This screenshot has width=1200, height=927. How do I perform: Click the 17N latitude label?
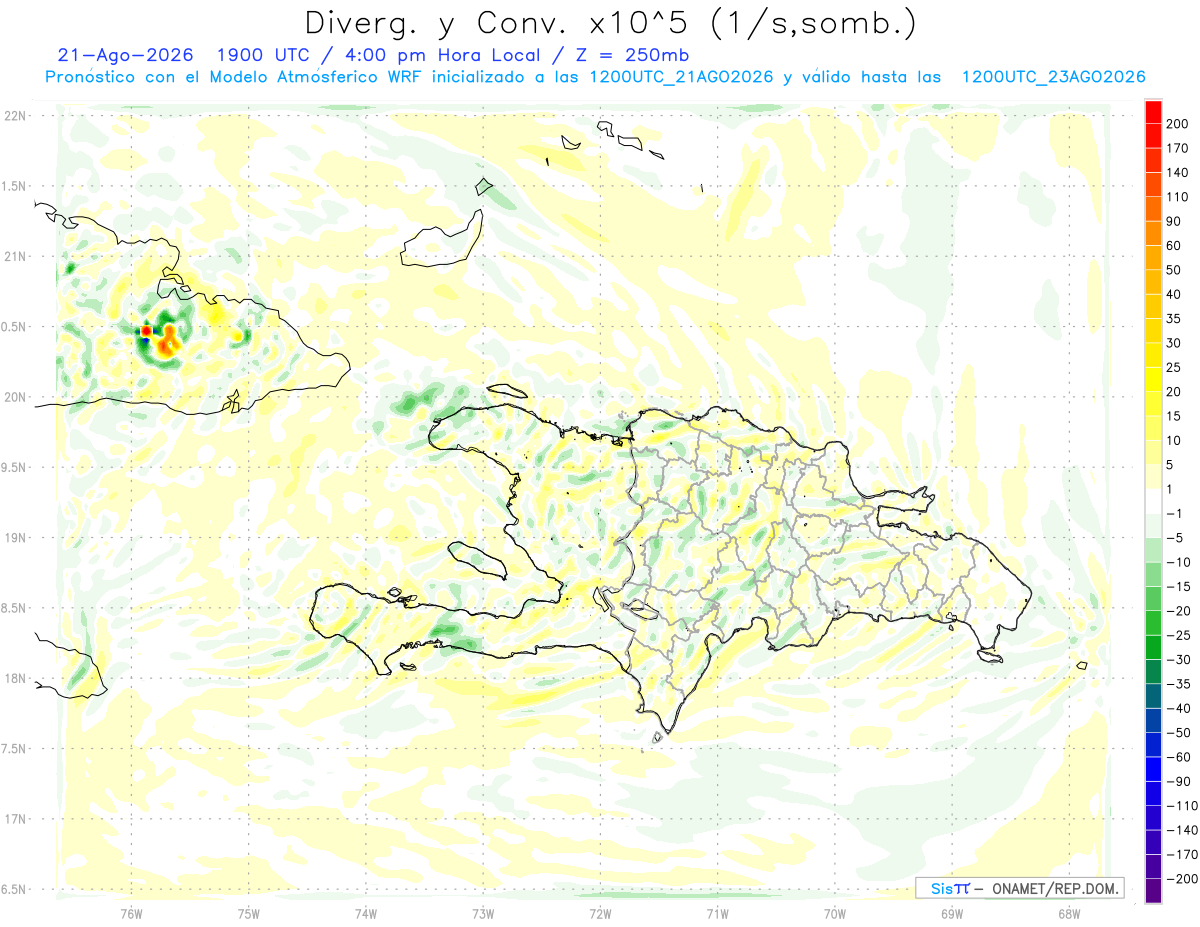click(14, 819)
